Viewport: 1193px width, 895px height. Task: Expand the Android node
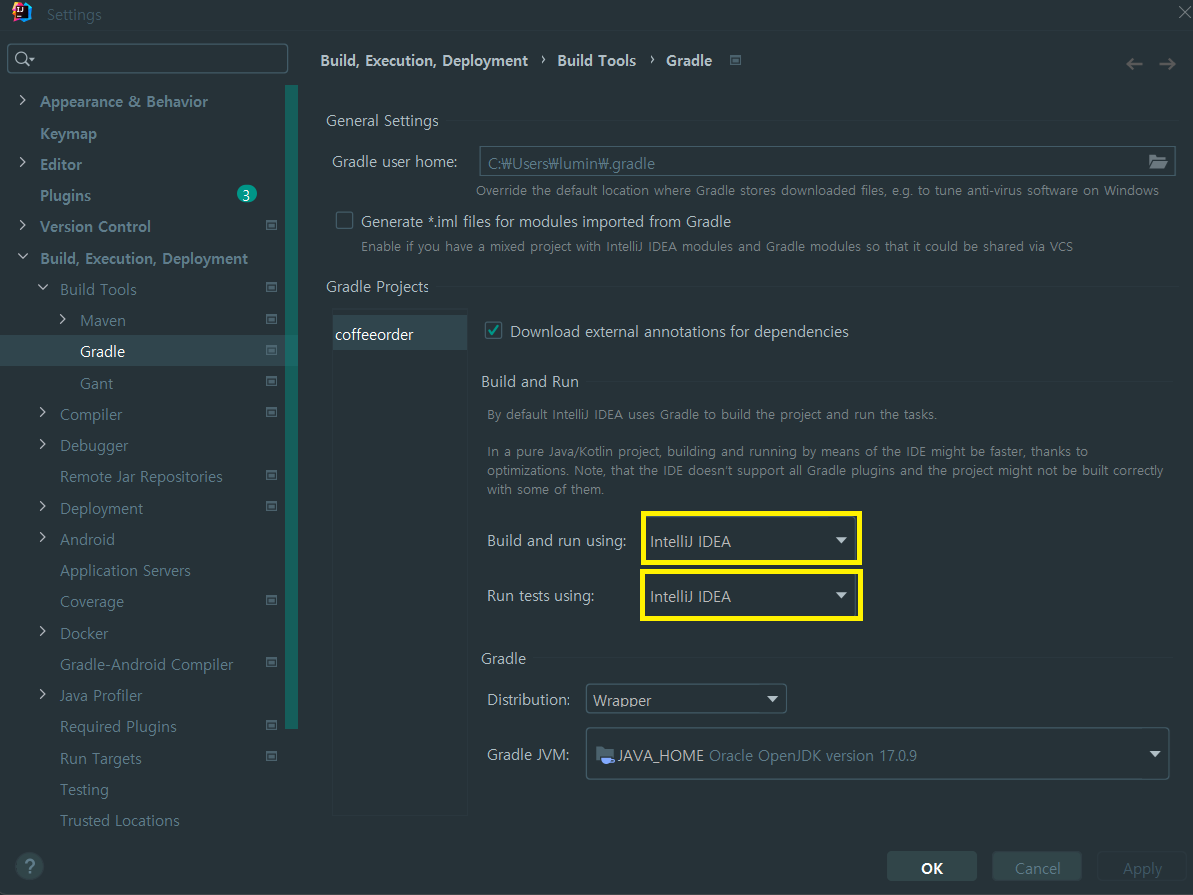coord(43,538)
